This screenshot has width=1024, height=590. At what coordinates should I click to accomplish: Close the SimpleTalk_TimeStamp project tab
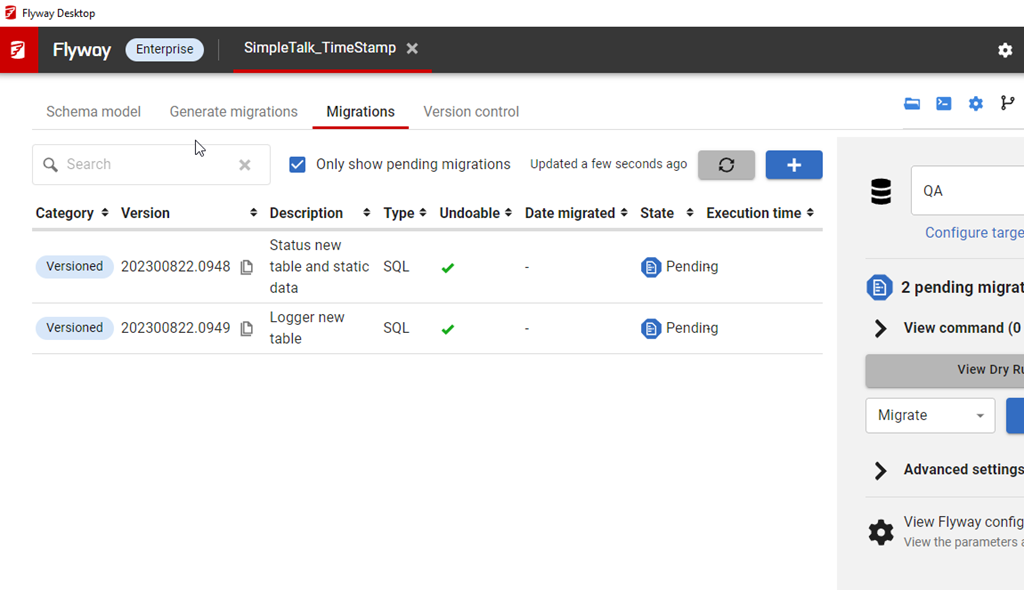[x=412, y=49]
